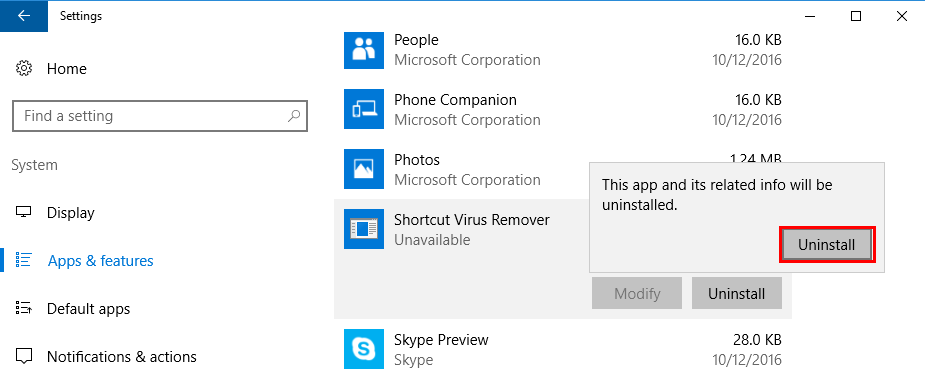Click the Settings window title

pos(81,16)
